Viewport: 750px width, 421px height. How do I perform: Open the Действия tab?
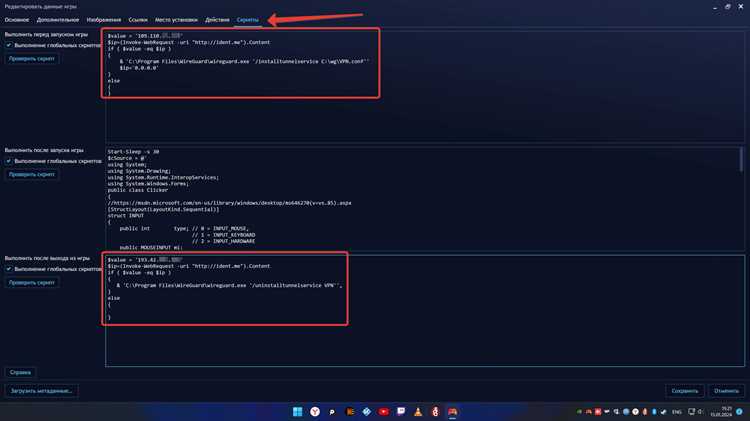click(x=217, y=20)
